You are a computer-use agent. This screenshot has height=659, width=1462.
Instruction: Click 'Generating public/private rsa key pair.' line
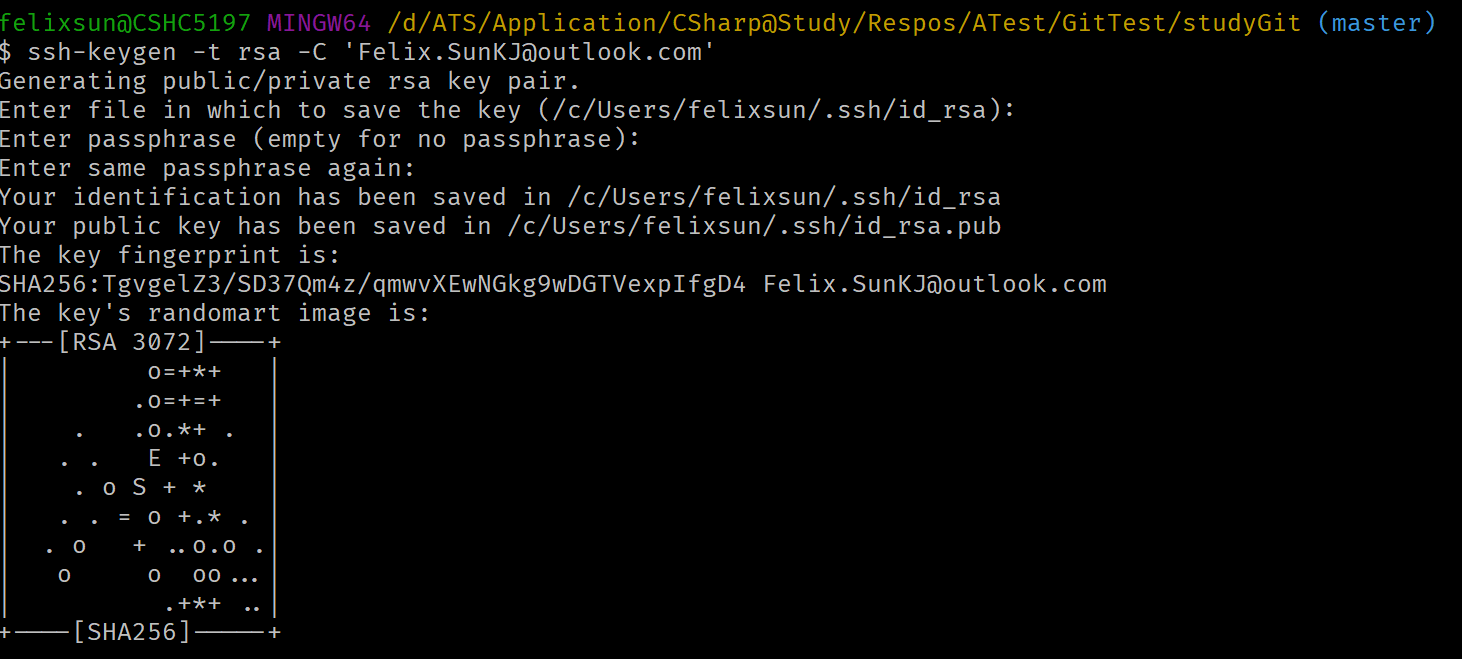(x=290, y=81)
